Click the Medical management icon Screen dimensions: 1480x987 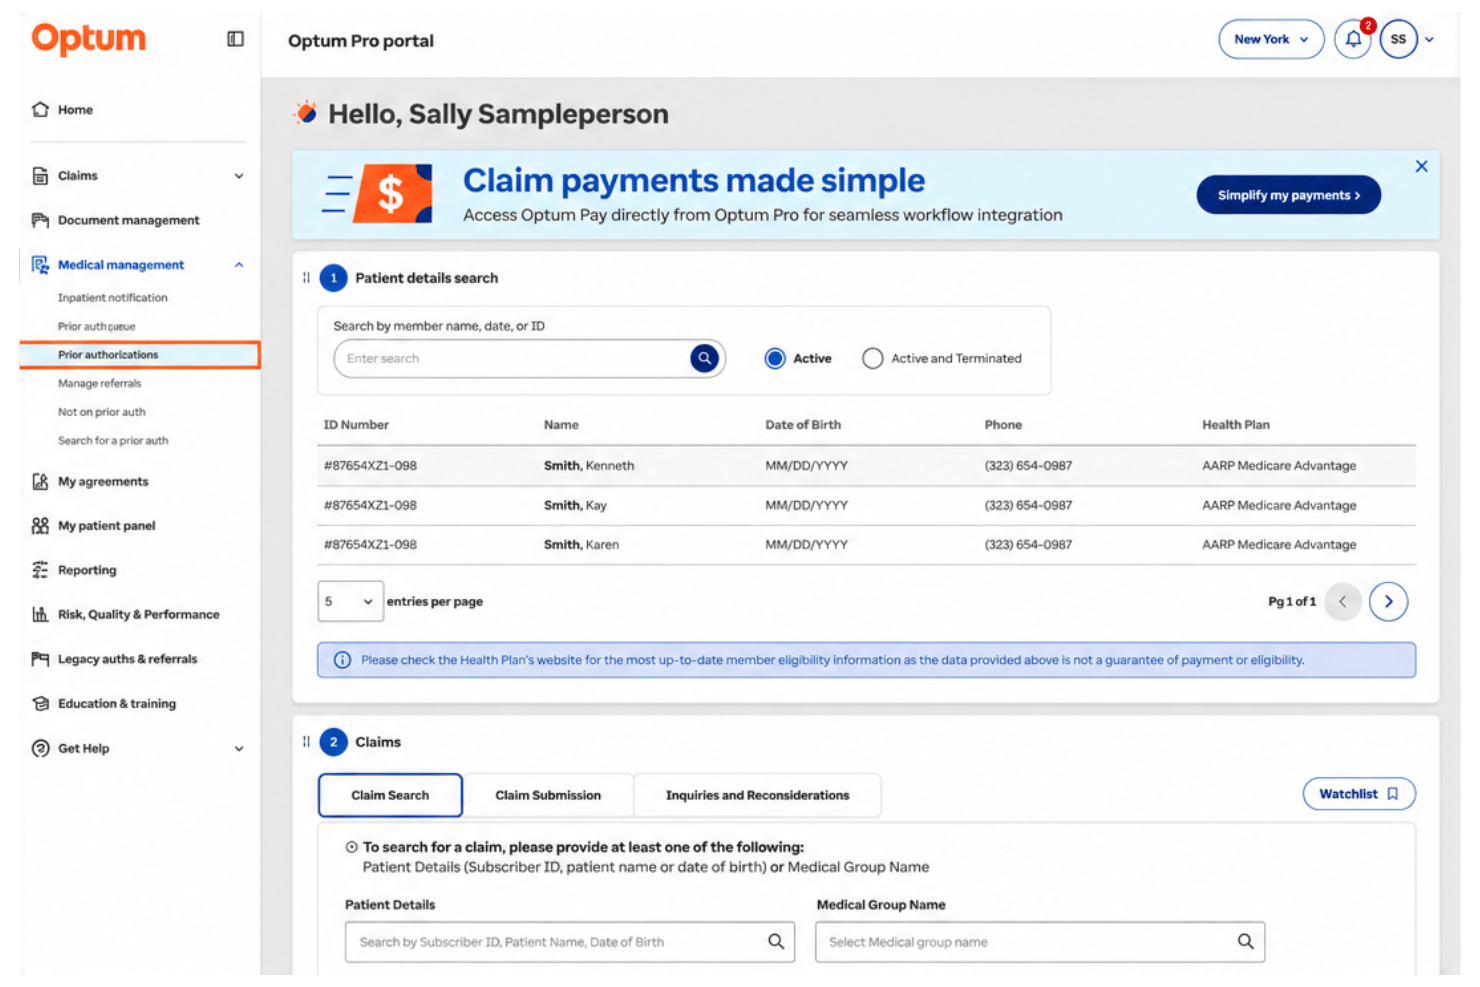tap(40, 265)
